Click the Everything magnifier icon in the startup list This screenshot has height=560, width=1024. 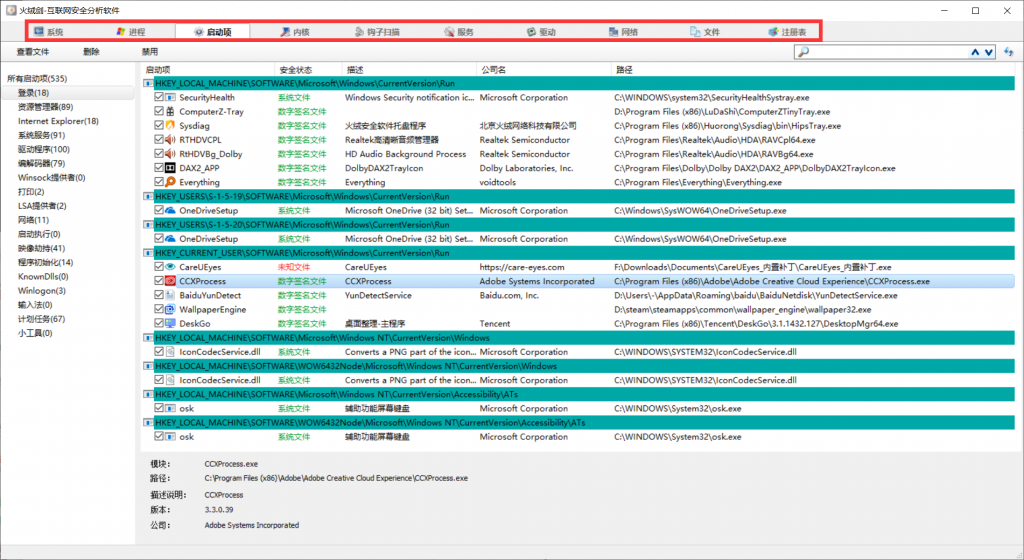coord(170,183)
